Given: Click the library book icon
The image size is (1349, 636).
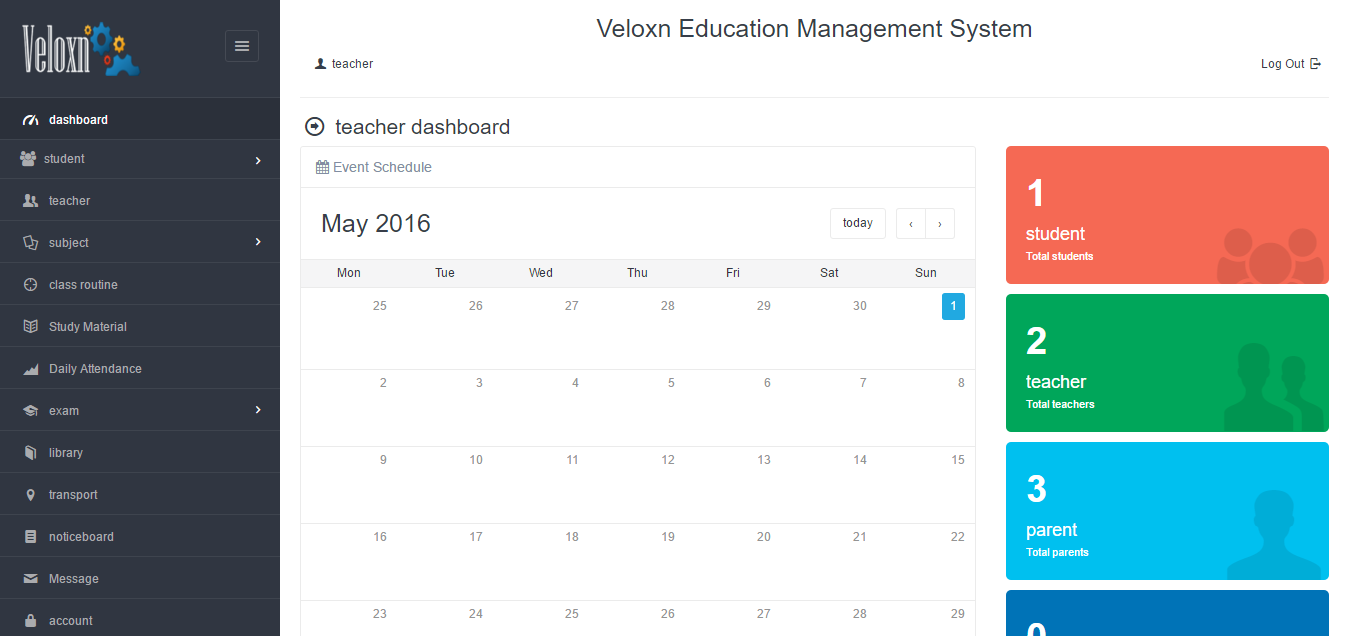Looking at the screenshot, I should pos(30,453).
